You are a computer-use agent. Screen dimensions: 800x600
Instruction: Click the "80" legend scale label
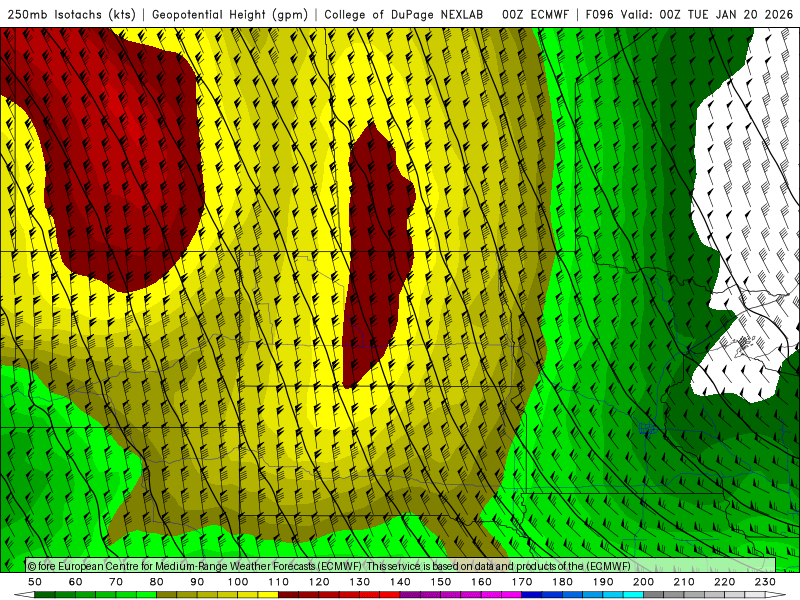click(157, 582)
